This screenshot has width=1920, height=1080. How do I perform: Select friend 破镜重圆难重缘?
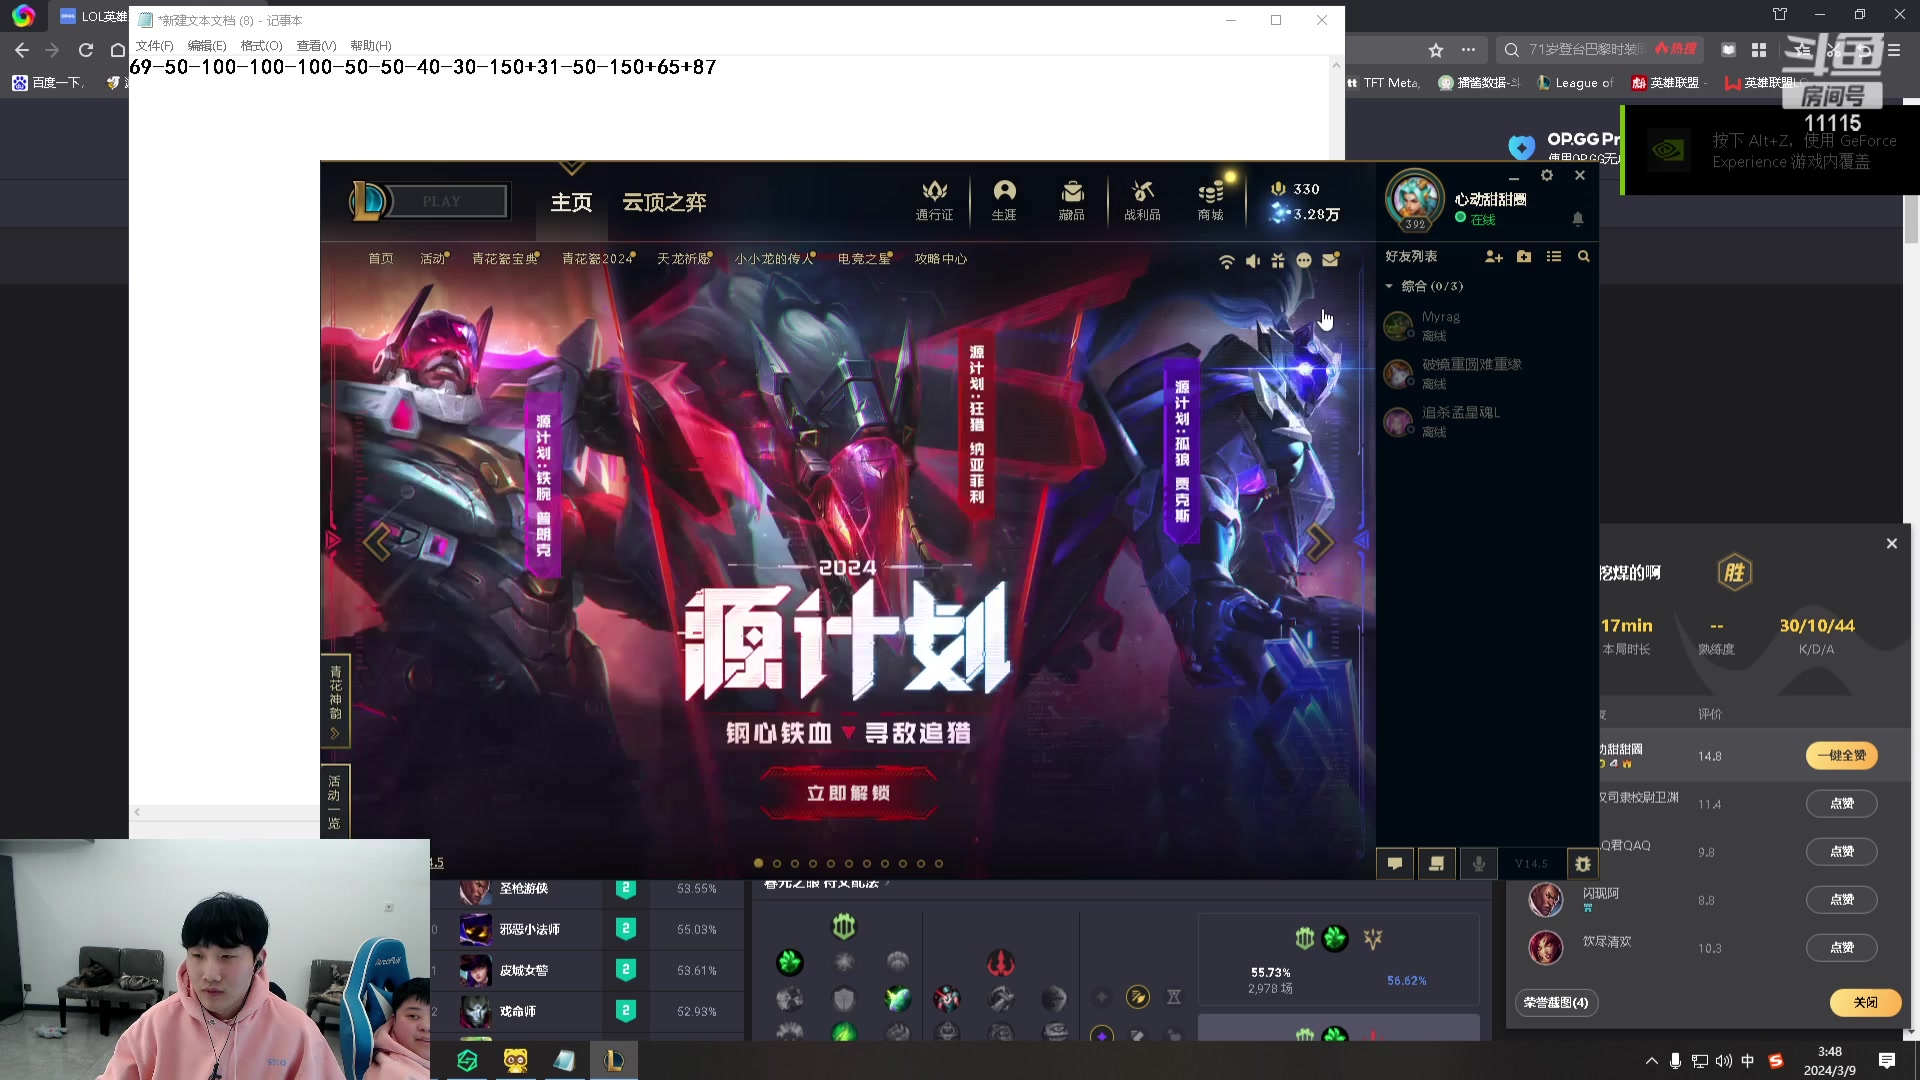[1485, 374]
